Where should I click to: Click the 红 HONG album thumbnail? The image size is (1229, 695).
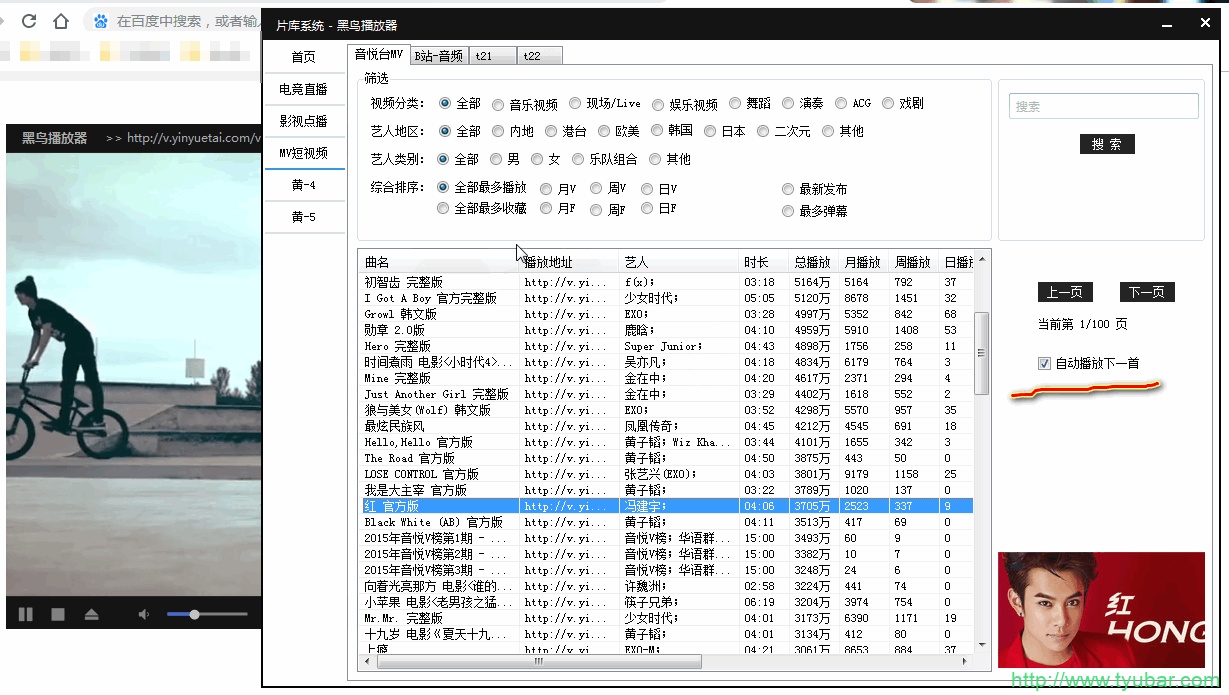click(1101, 609)
